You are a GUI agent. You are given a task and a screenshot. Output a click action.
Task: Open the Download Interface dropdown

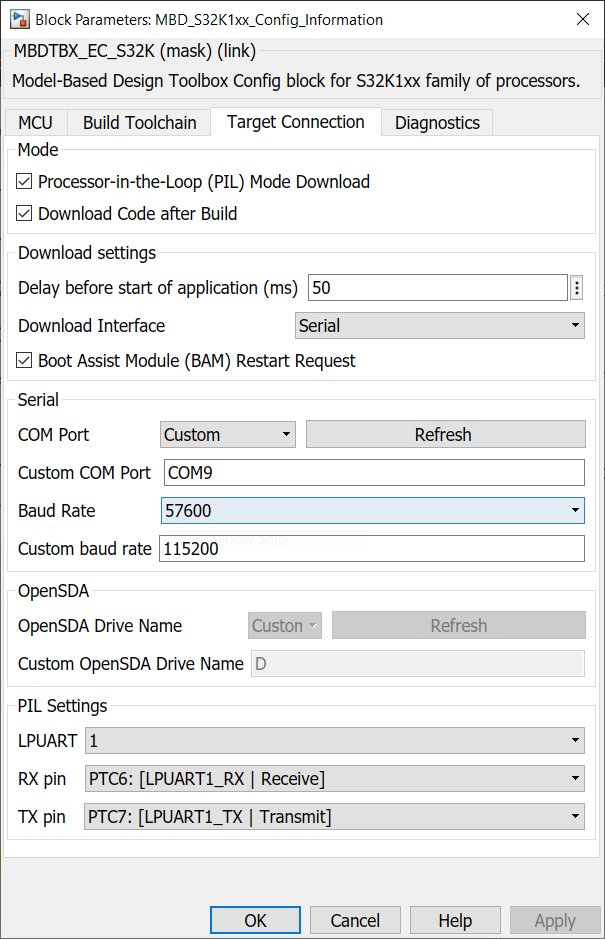click(440, 326)
